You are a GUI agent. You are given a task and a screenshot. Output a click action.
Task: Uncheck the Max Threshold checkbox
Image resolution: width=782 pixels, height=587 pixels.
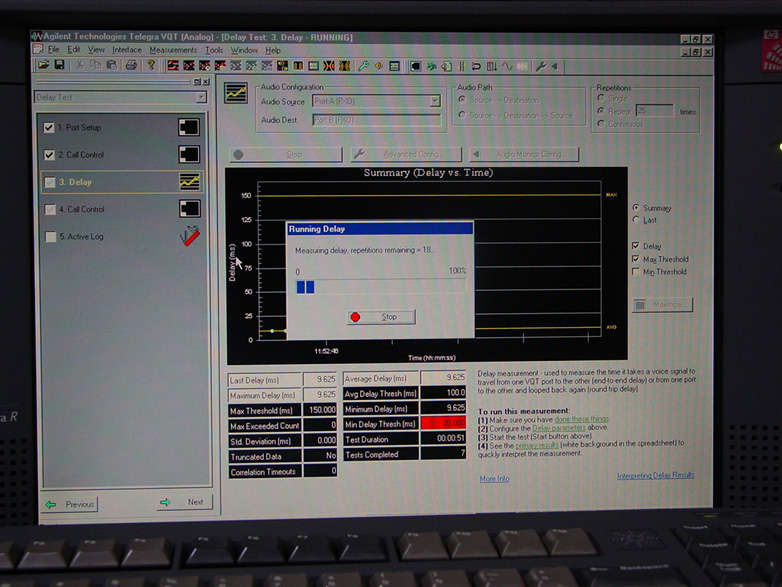635,258
